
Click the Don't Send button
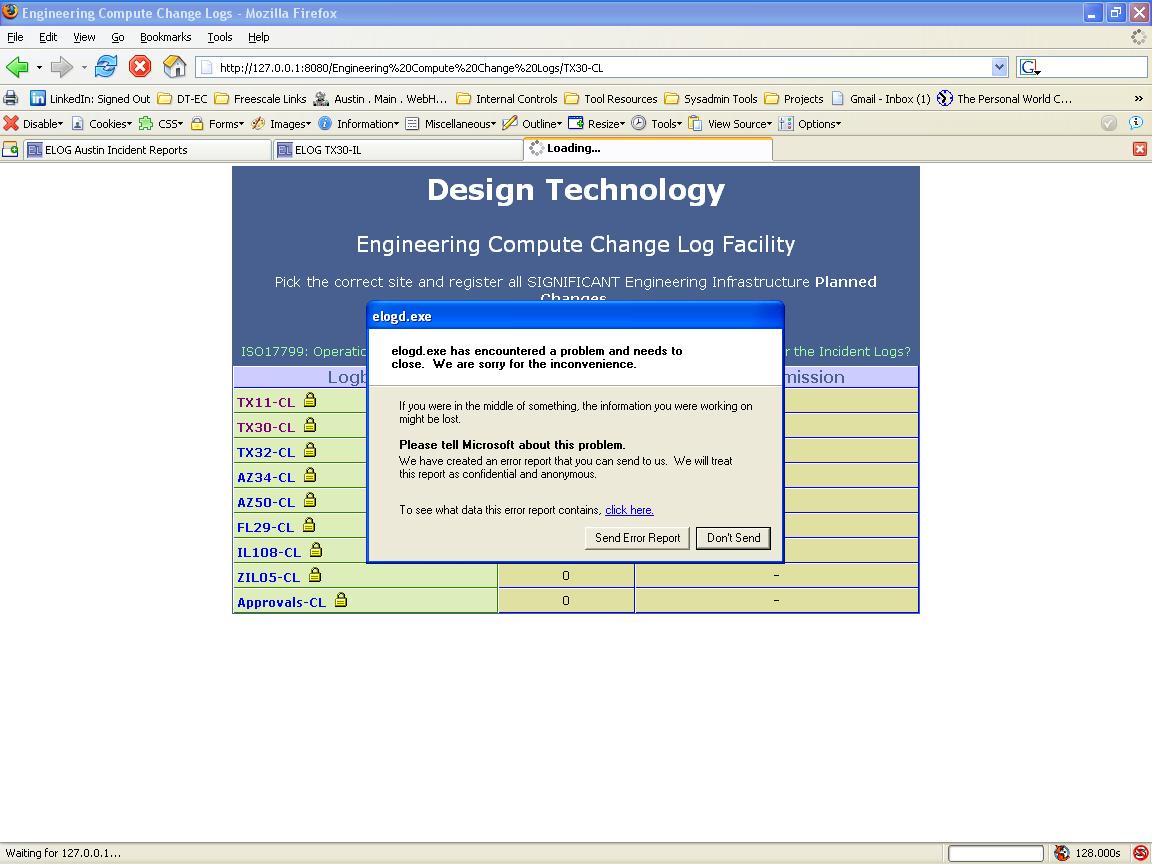pos(733,538)
